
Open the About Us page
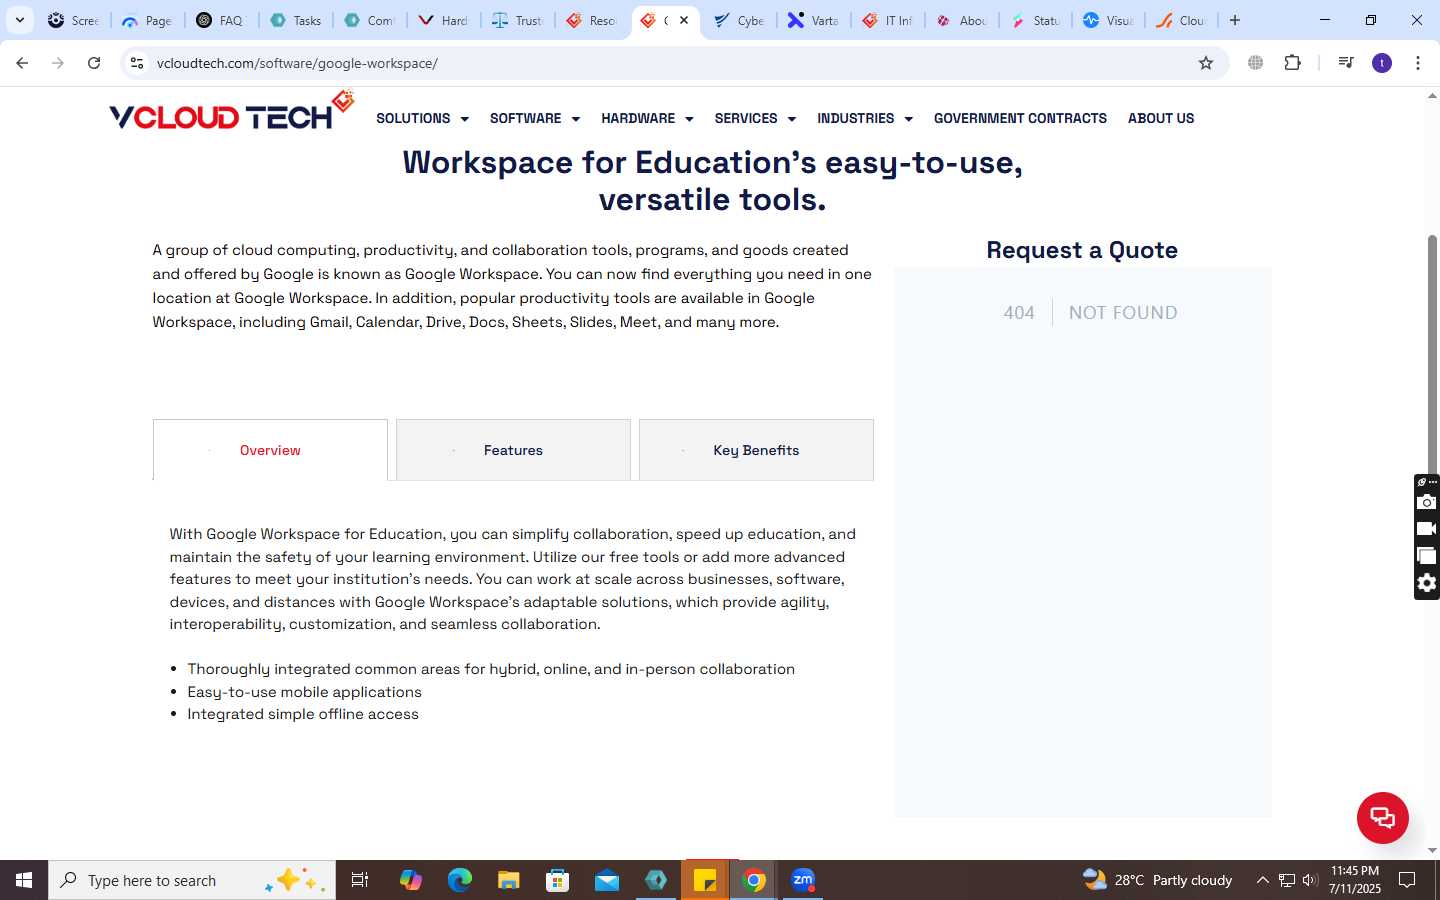1161,118
